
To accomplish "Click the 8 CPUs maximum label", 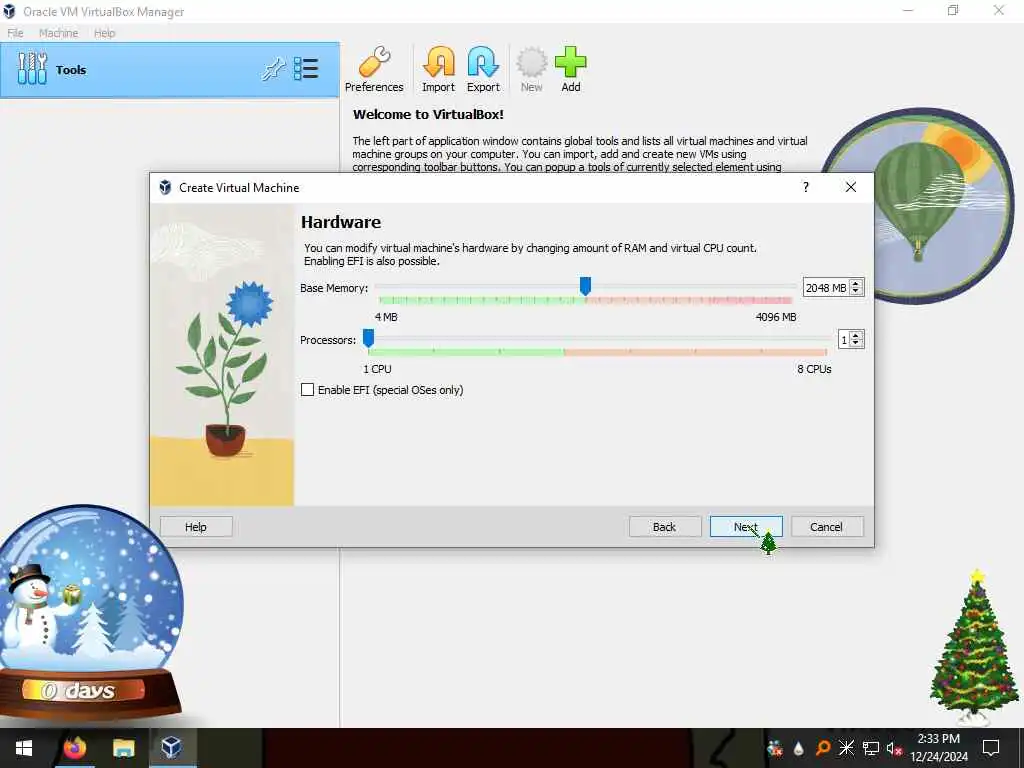I will [x=814, y=369].
